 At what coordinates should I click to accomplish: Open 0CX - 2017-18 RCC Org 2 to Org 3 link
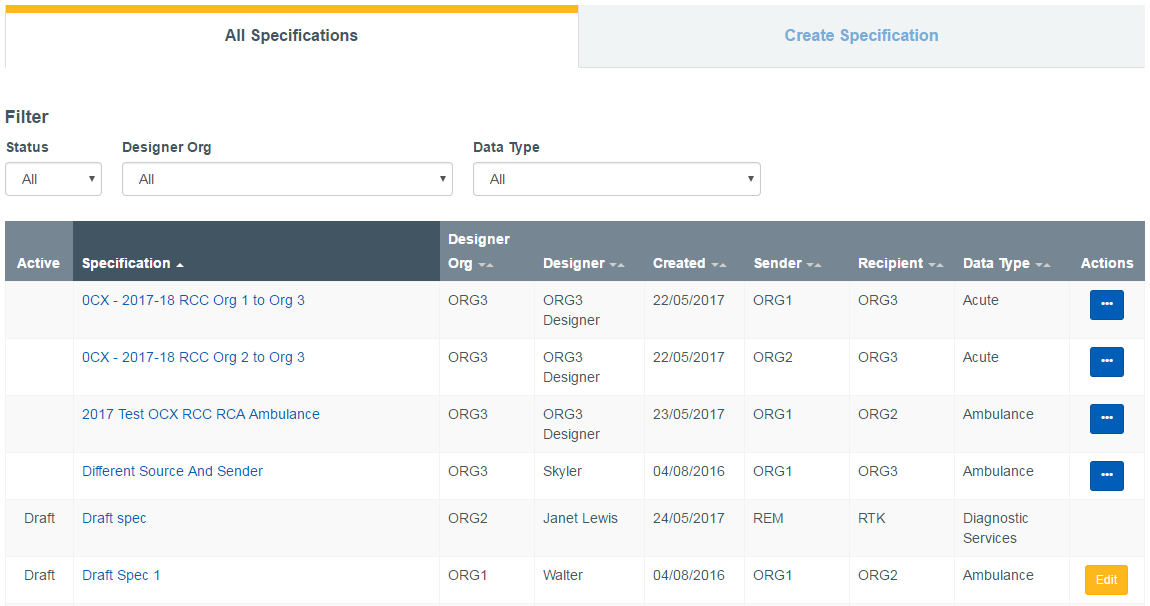pos(193,357)
